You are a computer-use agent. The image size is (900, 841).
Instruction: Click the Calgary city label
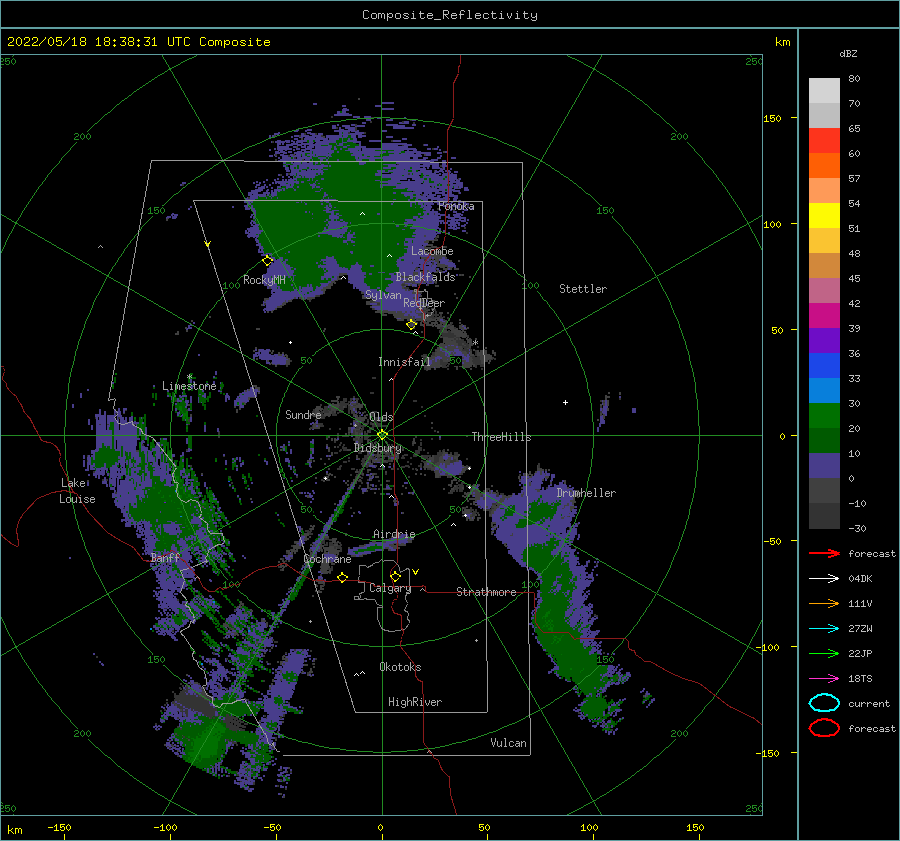(x=390, y=588)
